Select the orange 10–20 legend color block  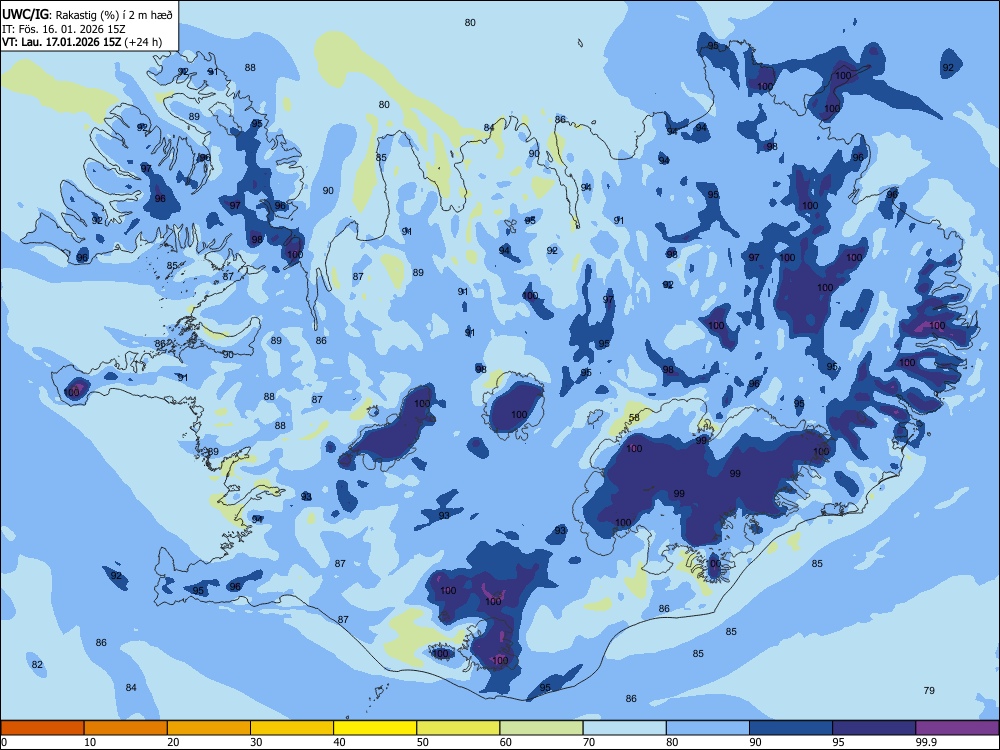click(126, 728)
